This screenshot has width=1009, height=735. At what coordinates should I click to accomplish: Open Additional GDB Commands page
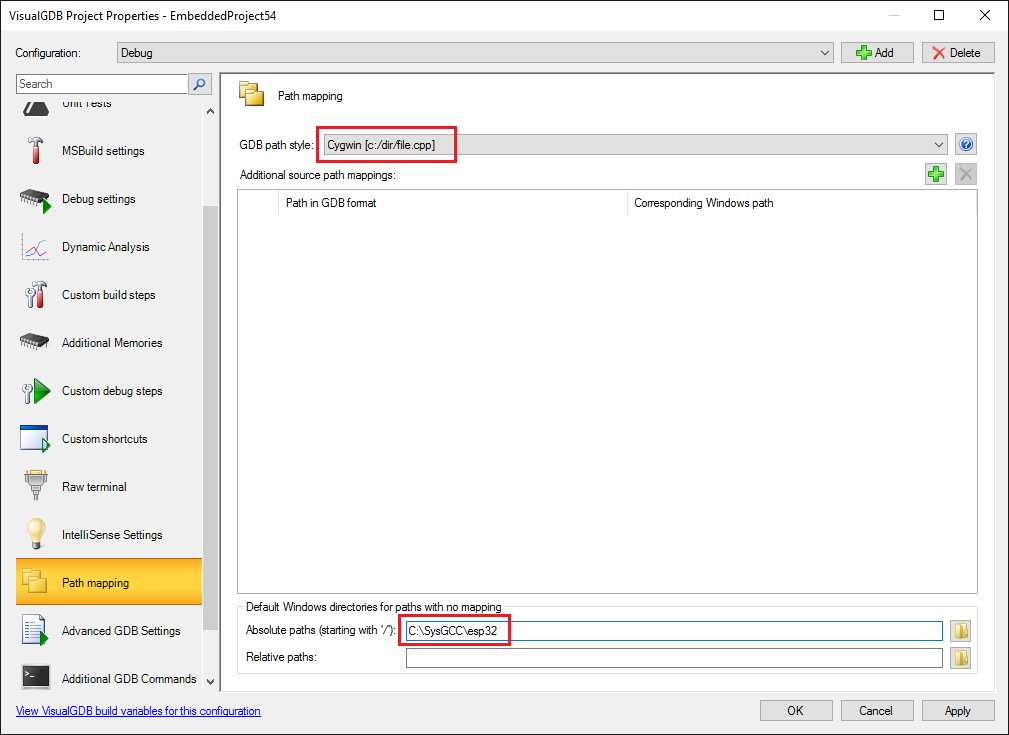109,678
